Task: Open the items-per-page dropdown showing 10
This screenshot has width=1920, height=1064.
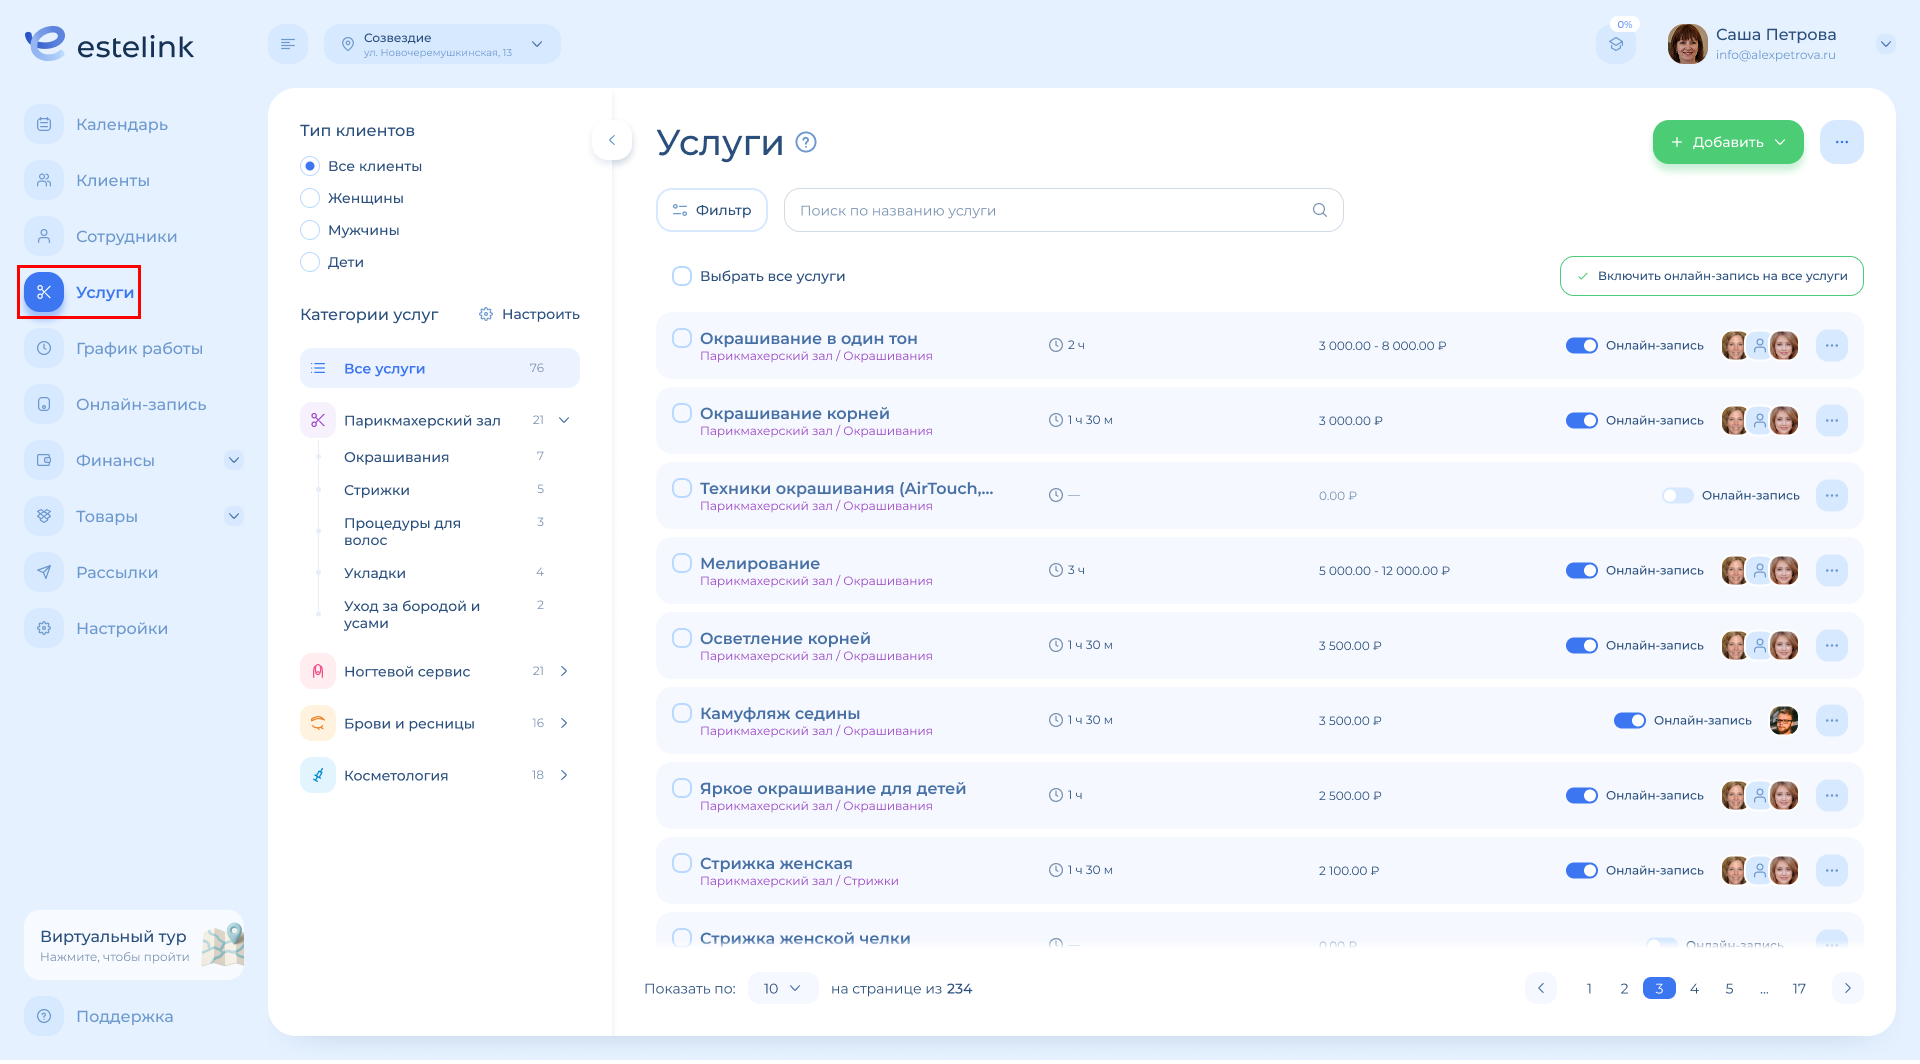Action: click(782, 988)
